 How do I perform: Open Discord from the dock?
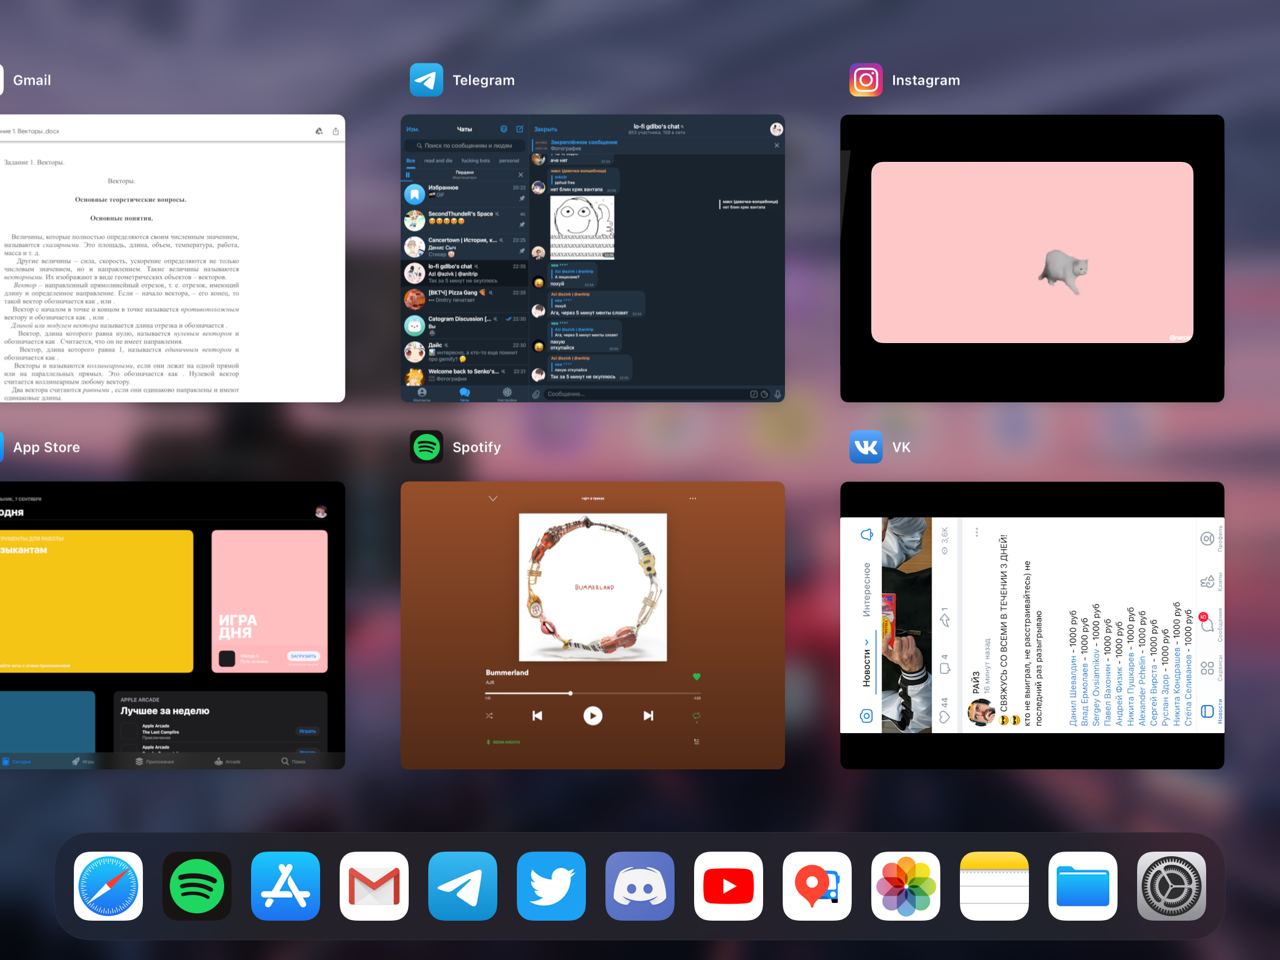(x=640, y=886)
